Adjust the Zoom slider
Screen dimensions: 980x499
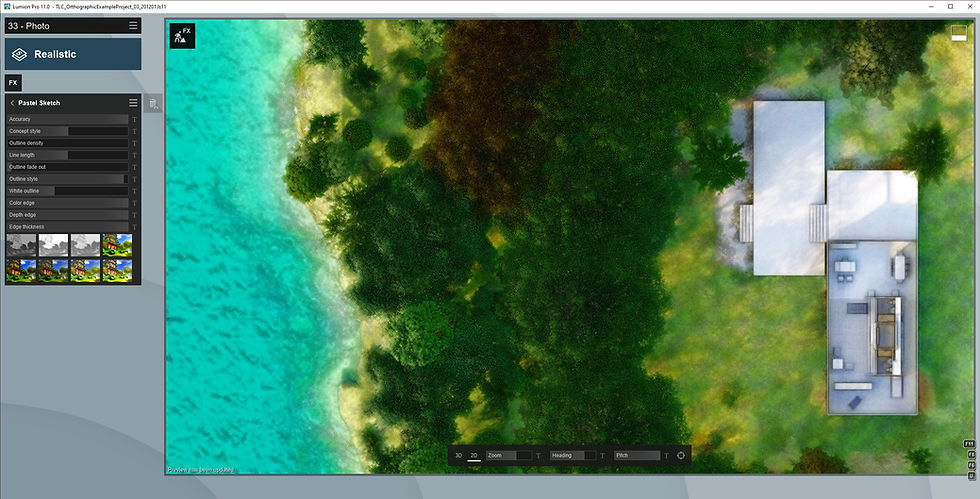click(509, 455)
